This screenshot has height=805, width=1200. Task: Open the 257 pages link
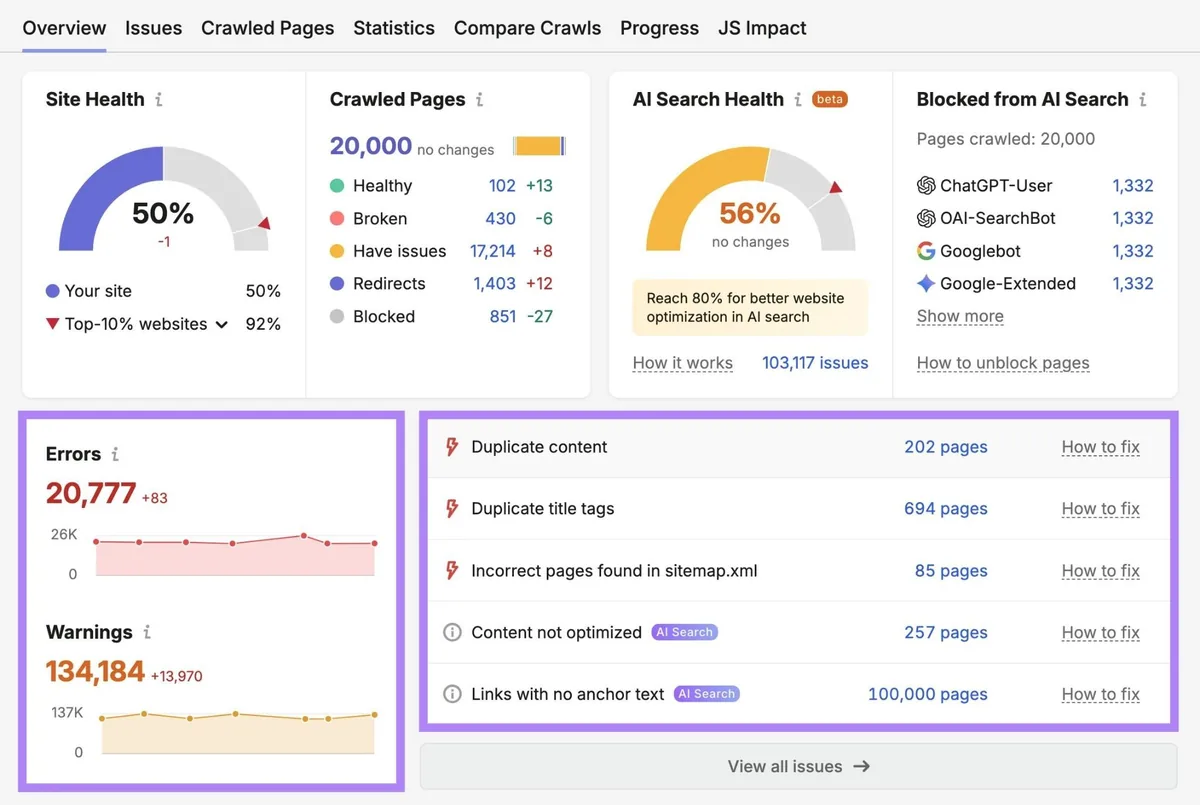pos(946,633)
